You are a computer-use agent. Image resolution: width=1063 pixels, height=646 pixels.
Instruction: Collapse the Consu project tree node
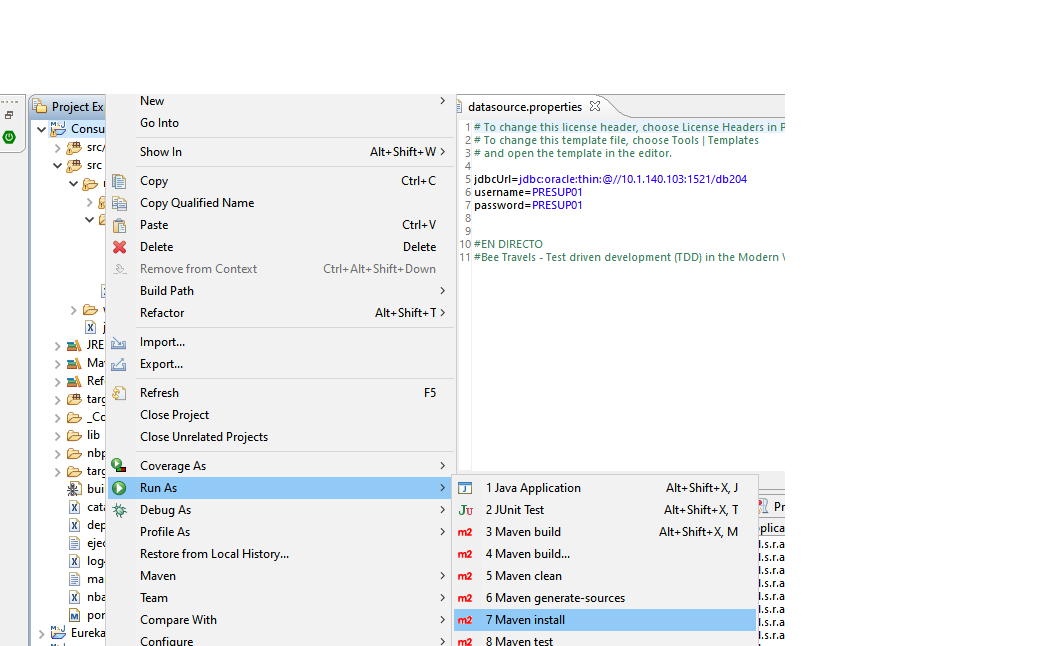pyautogui.click(x=42, y=129)
